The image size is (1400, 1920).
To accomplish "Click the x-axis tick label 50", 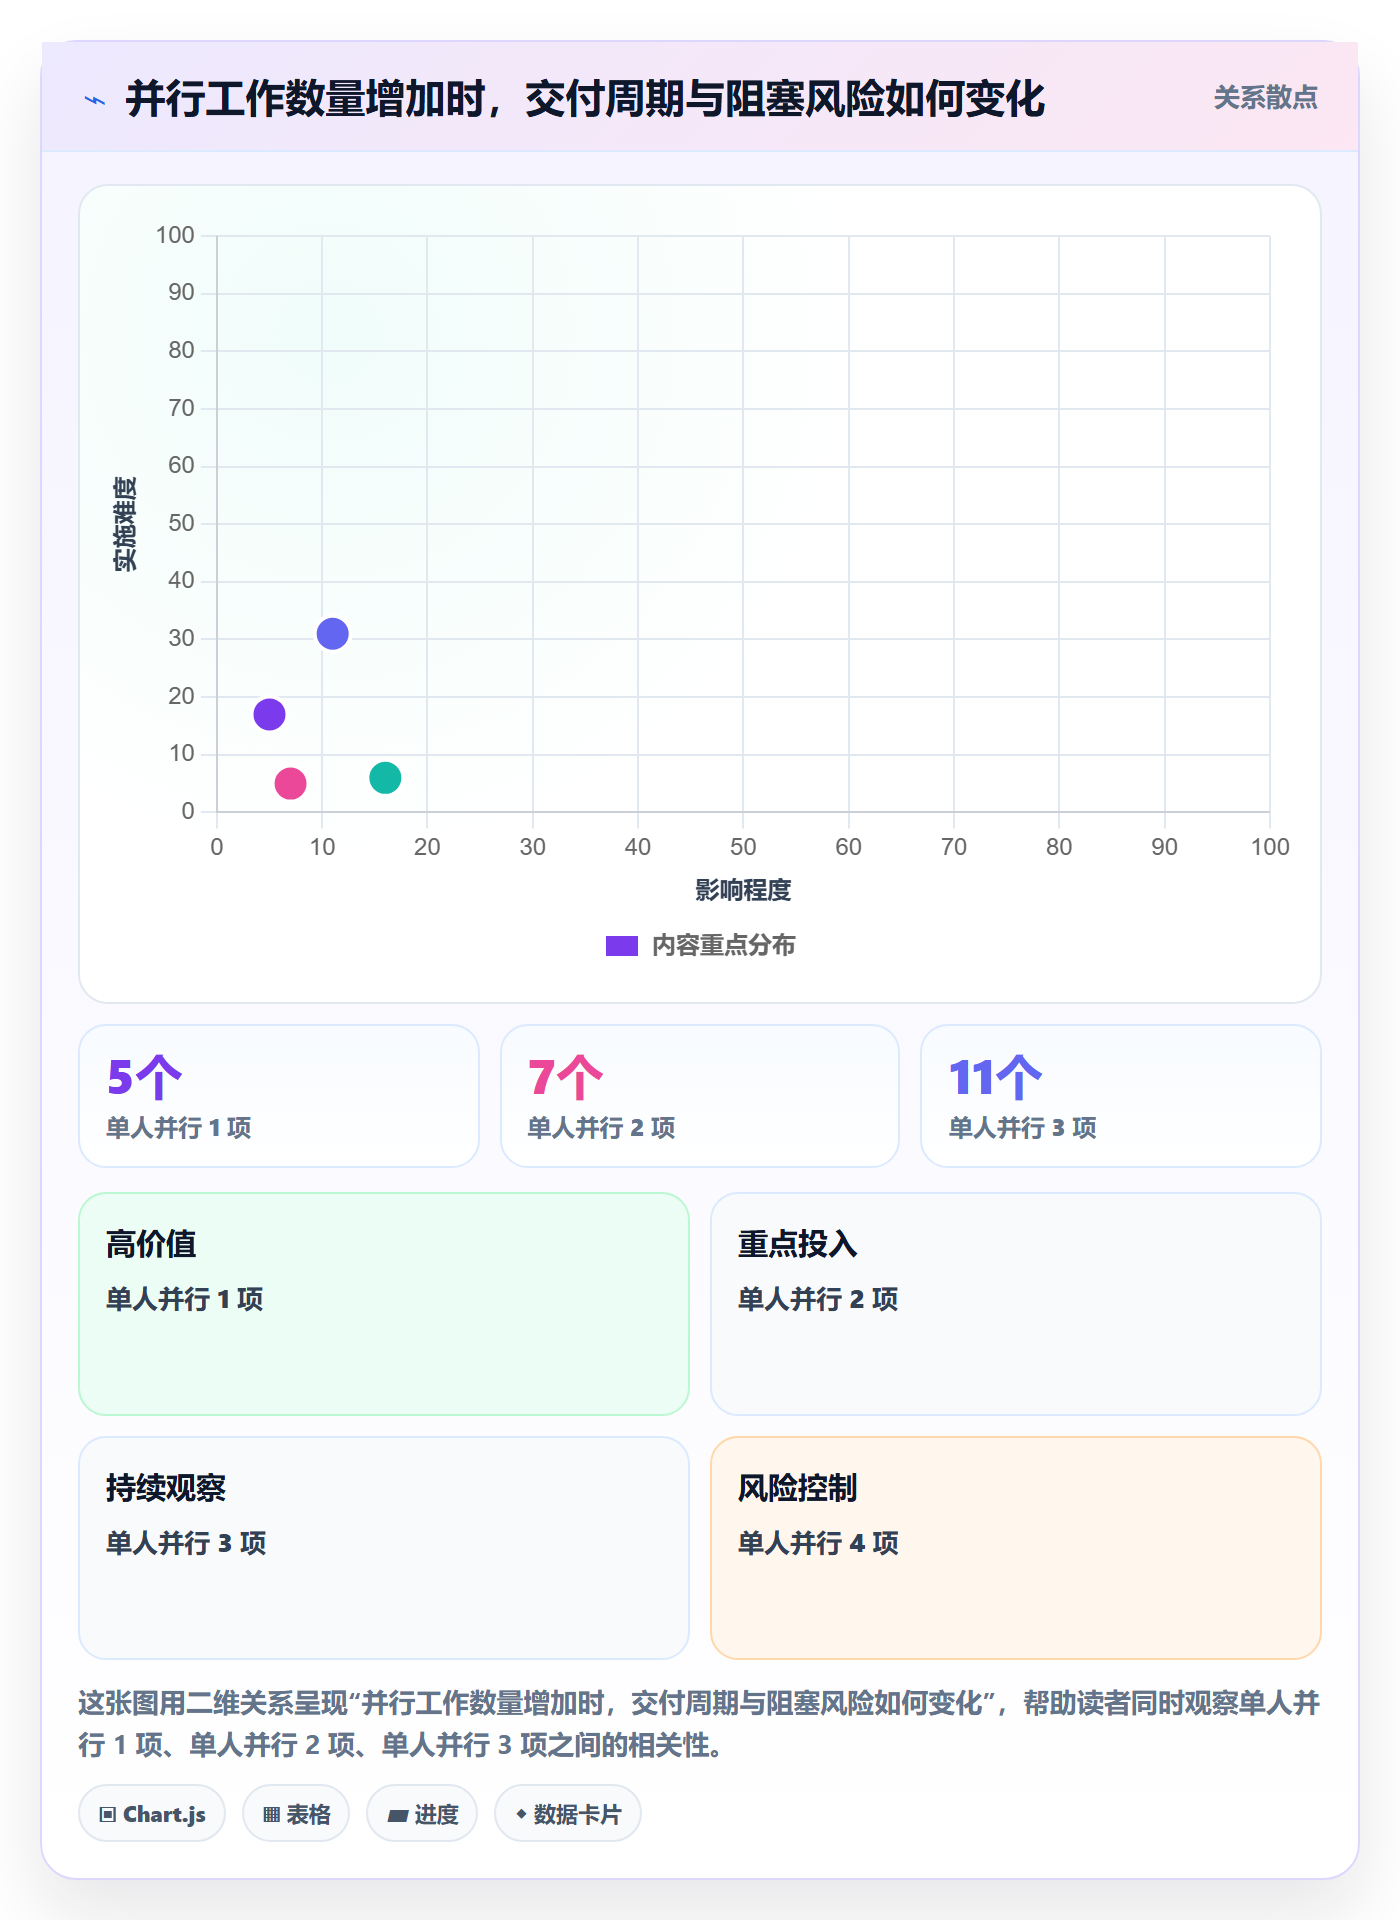I will (x=743, y=847).
